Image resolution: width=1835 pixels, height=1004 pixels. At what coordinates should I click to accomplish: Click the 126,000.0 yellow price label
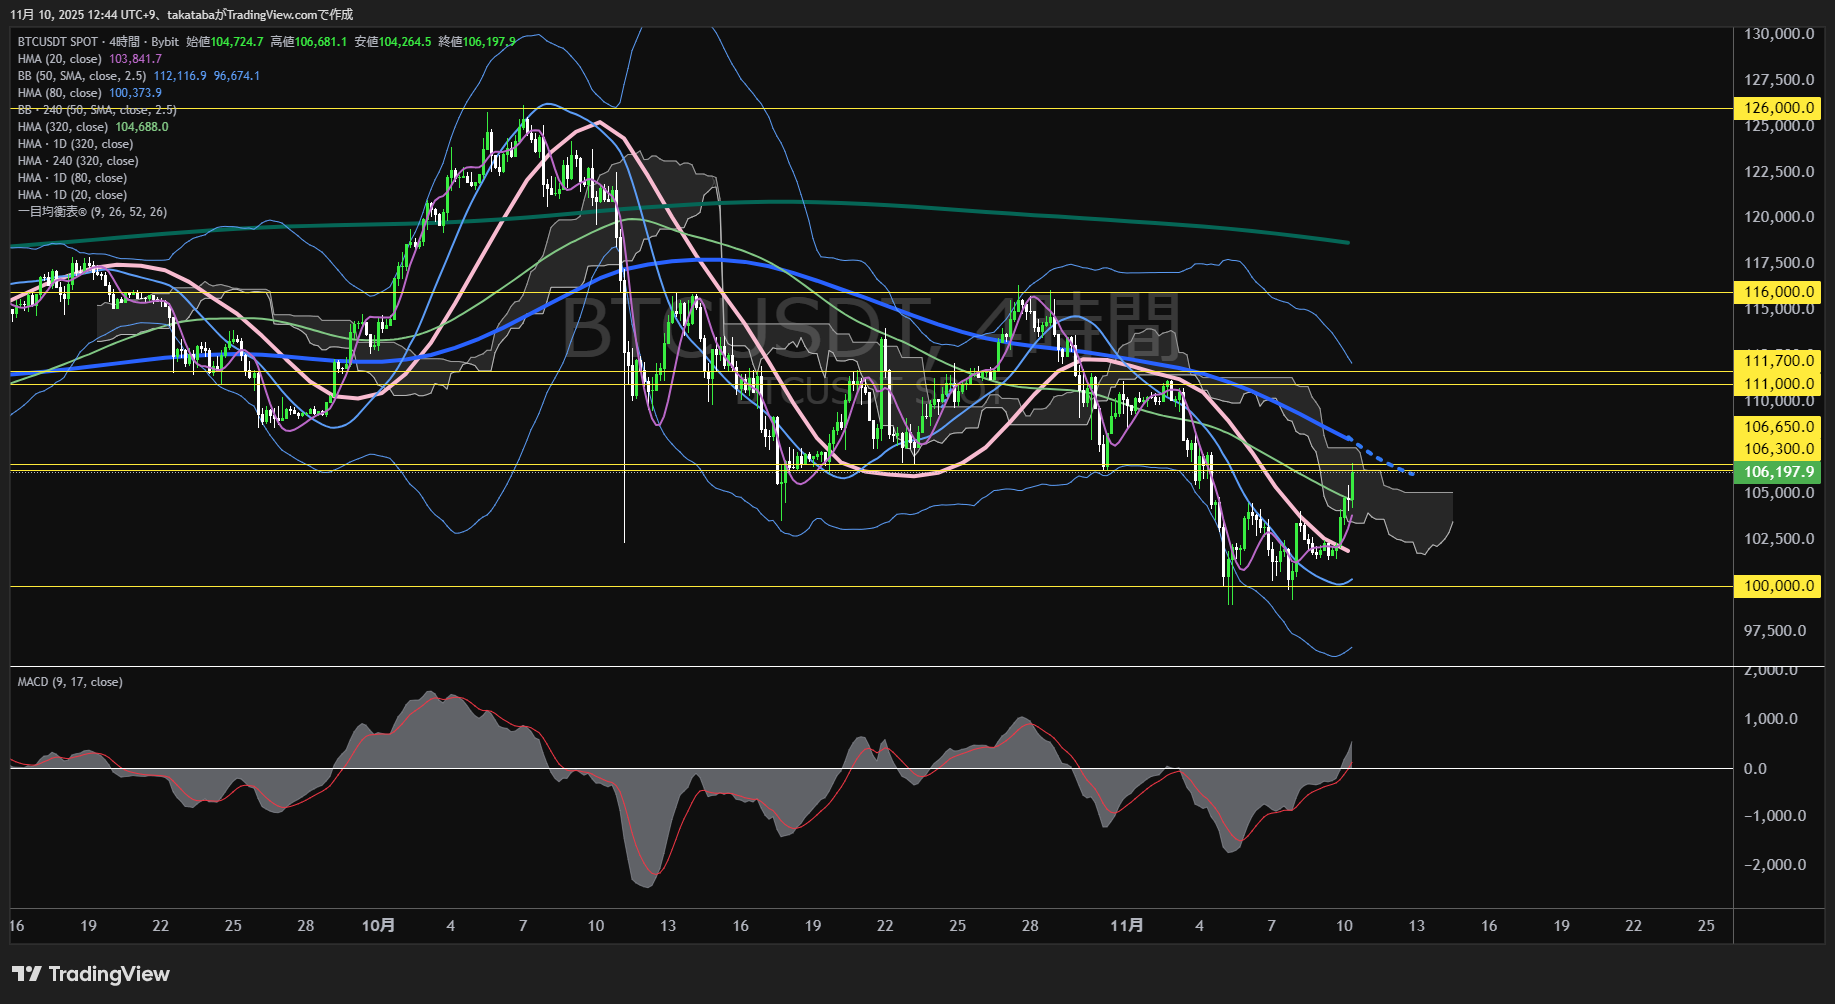pos(1778,108)
